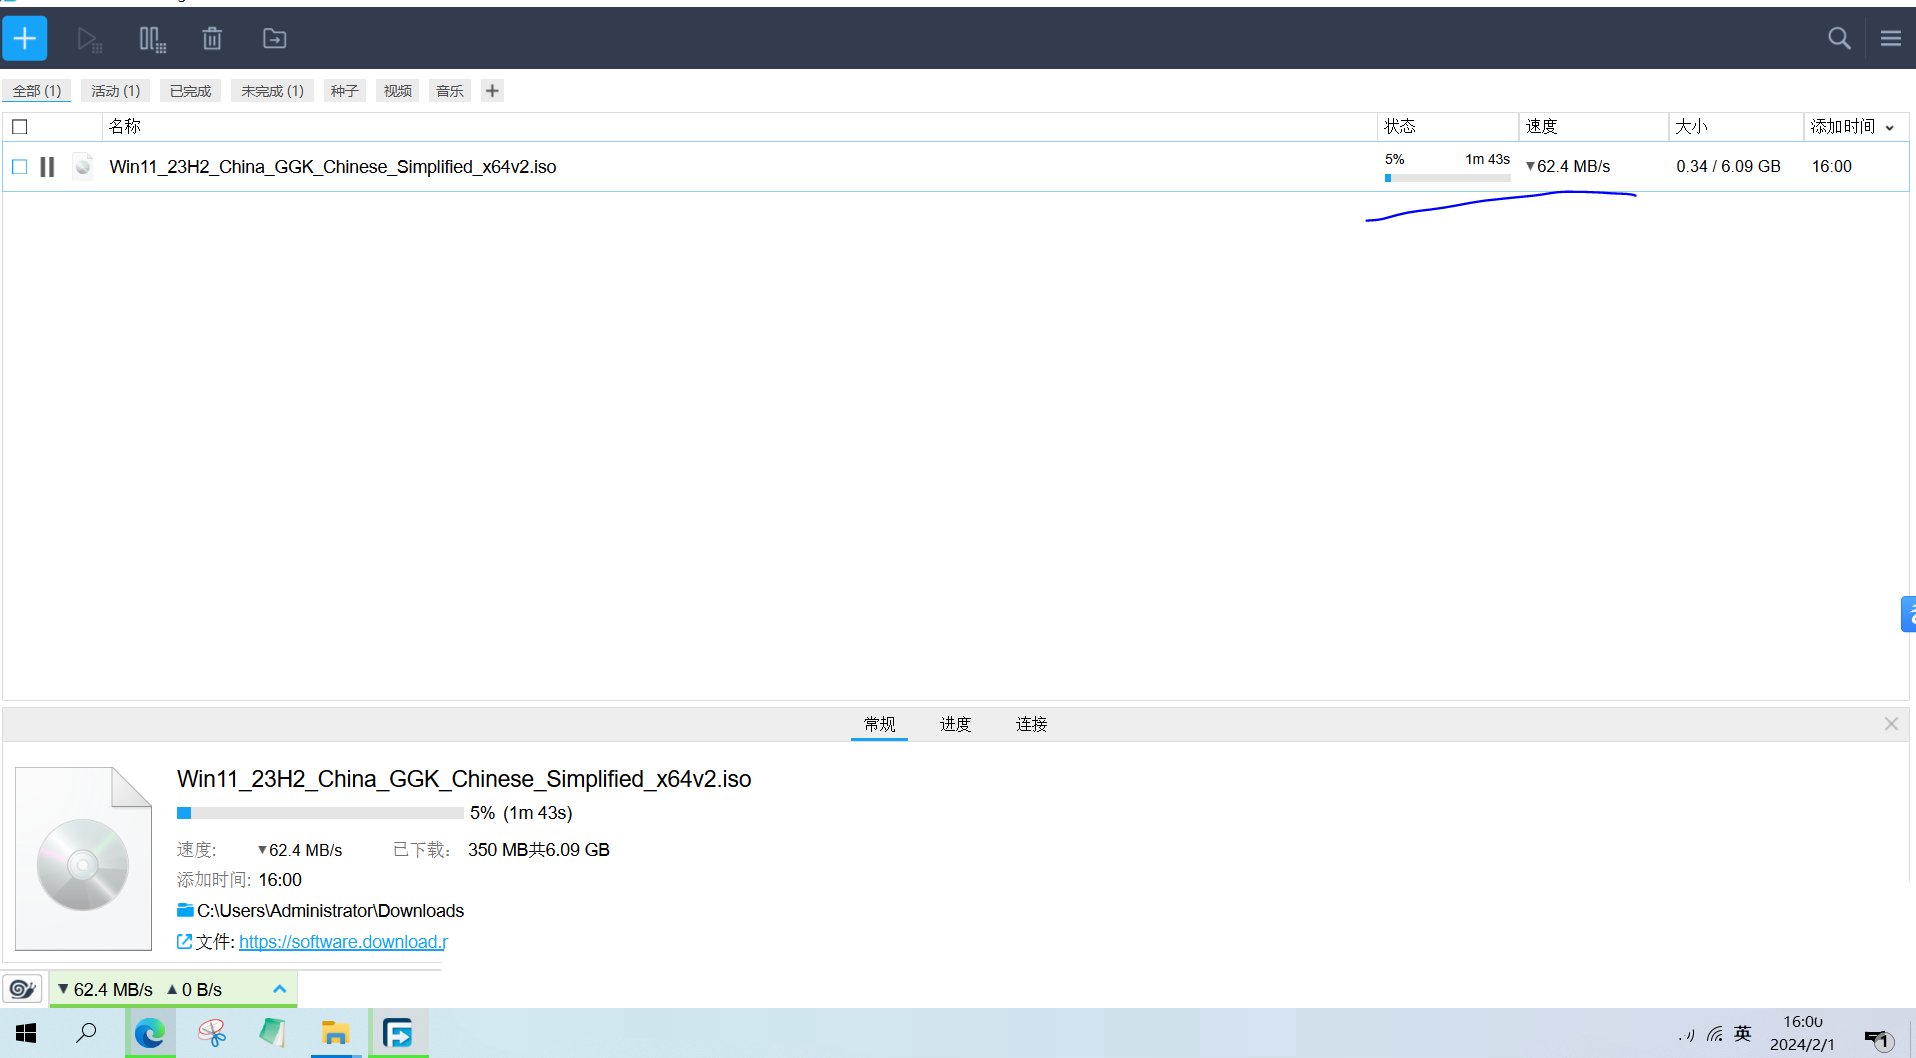Image resolution: width=1916 pixels, height=1058 pixels.
Task: Sort by 大小 column header
Action: [1736, 127]
